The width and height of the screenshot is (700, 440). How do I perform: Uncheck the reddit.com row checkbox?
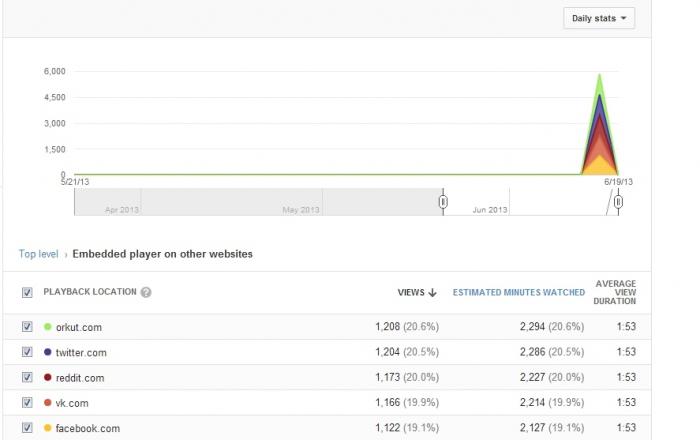point(27,378)
